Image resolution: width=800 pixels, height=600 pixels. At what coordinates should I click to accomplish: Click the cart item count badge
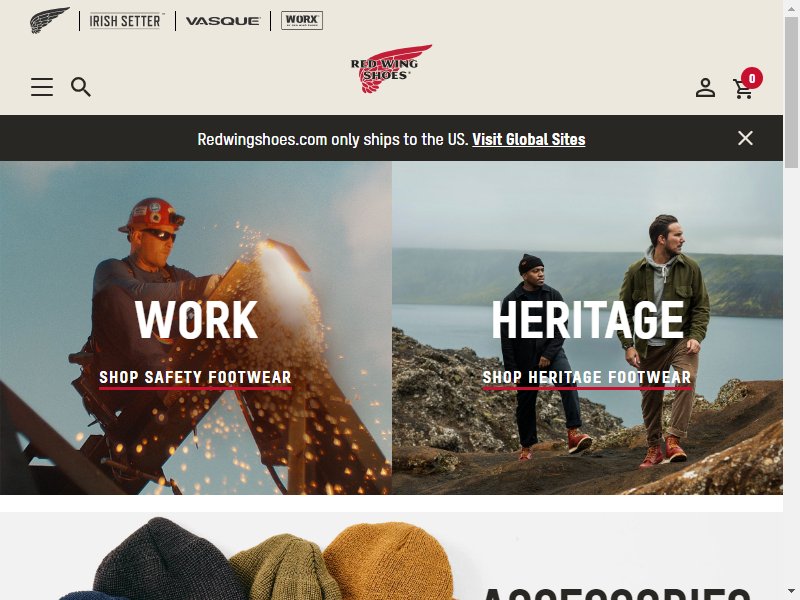[752, 78]
